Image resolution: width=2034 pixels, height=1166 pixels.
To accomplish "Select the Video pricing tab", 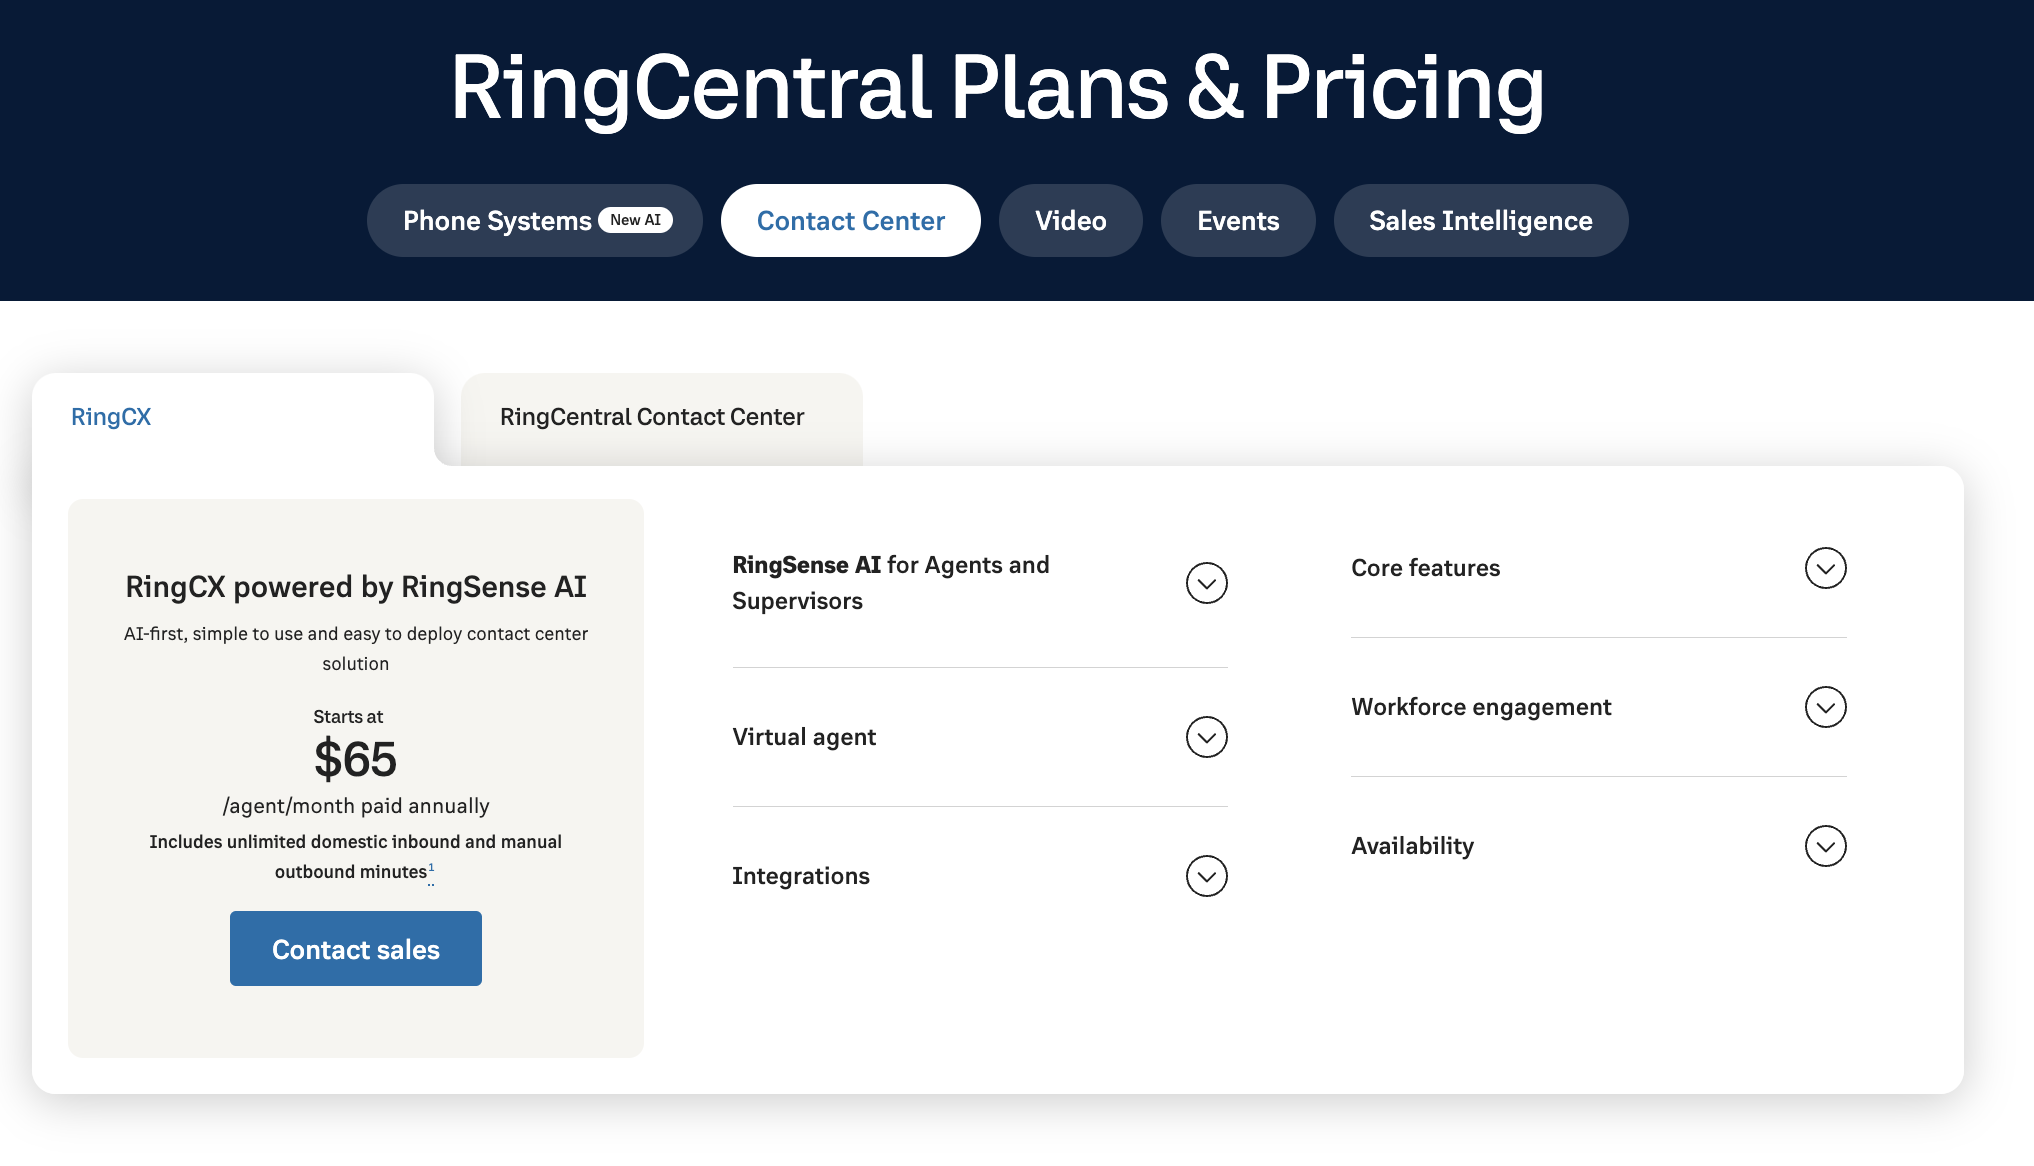I will click(1070, 221).
